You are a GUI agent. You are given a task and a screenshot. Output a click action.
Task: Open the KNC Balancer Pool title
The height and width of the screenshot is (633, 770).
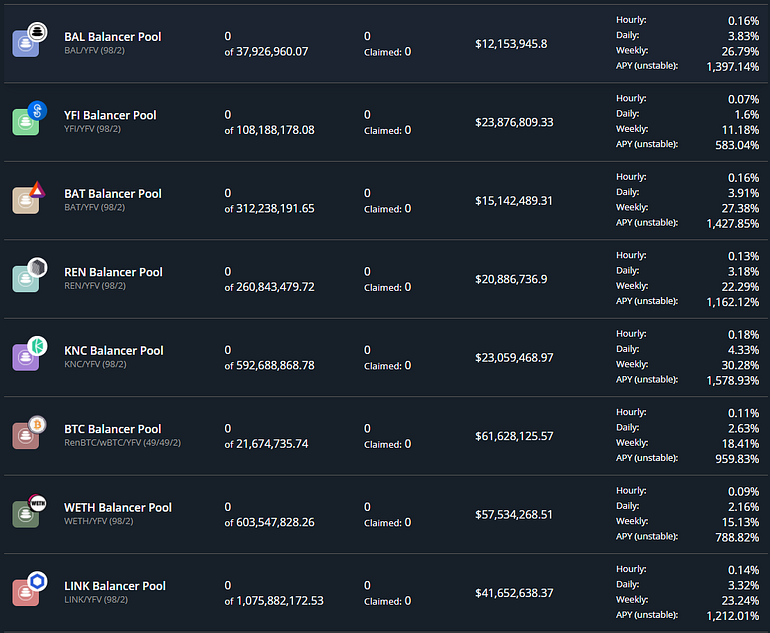coord(113,351)
